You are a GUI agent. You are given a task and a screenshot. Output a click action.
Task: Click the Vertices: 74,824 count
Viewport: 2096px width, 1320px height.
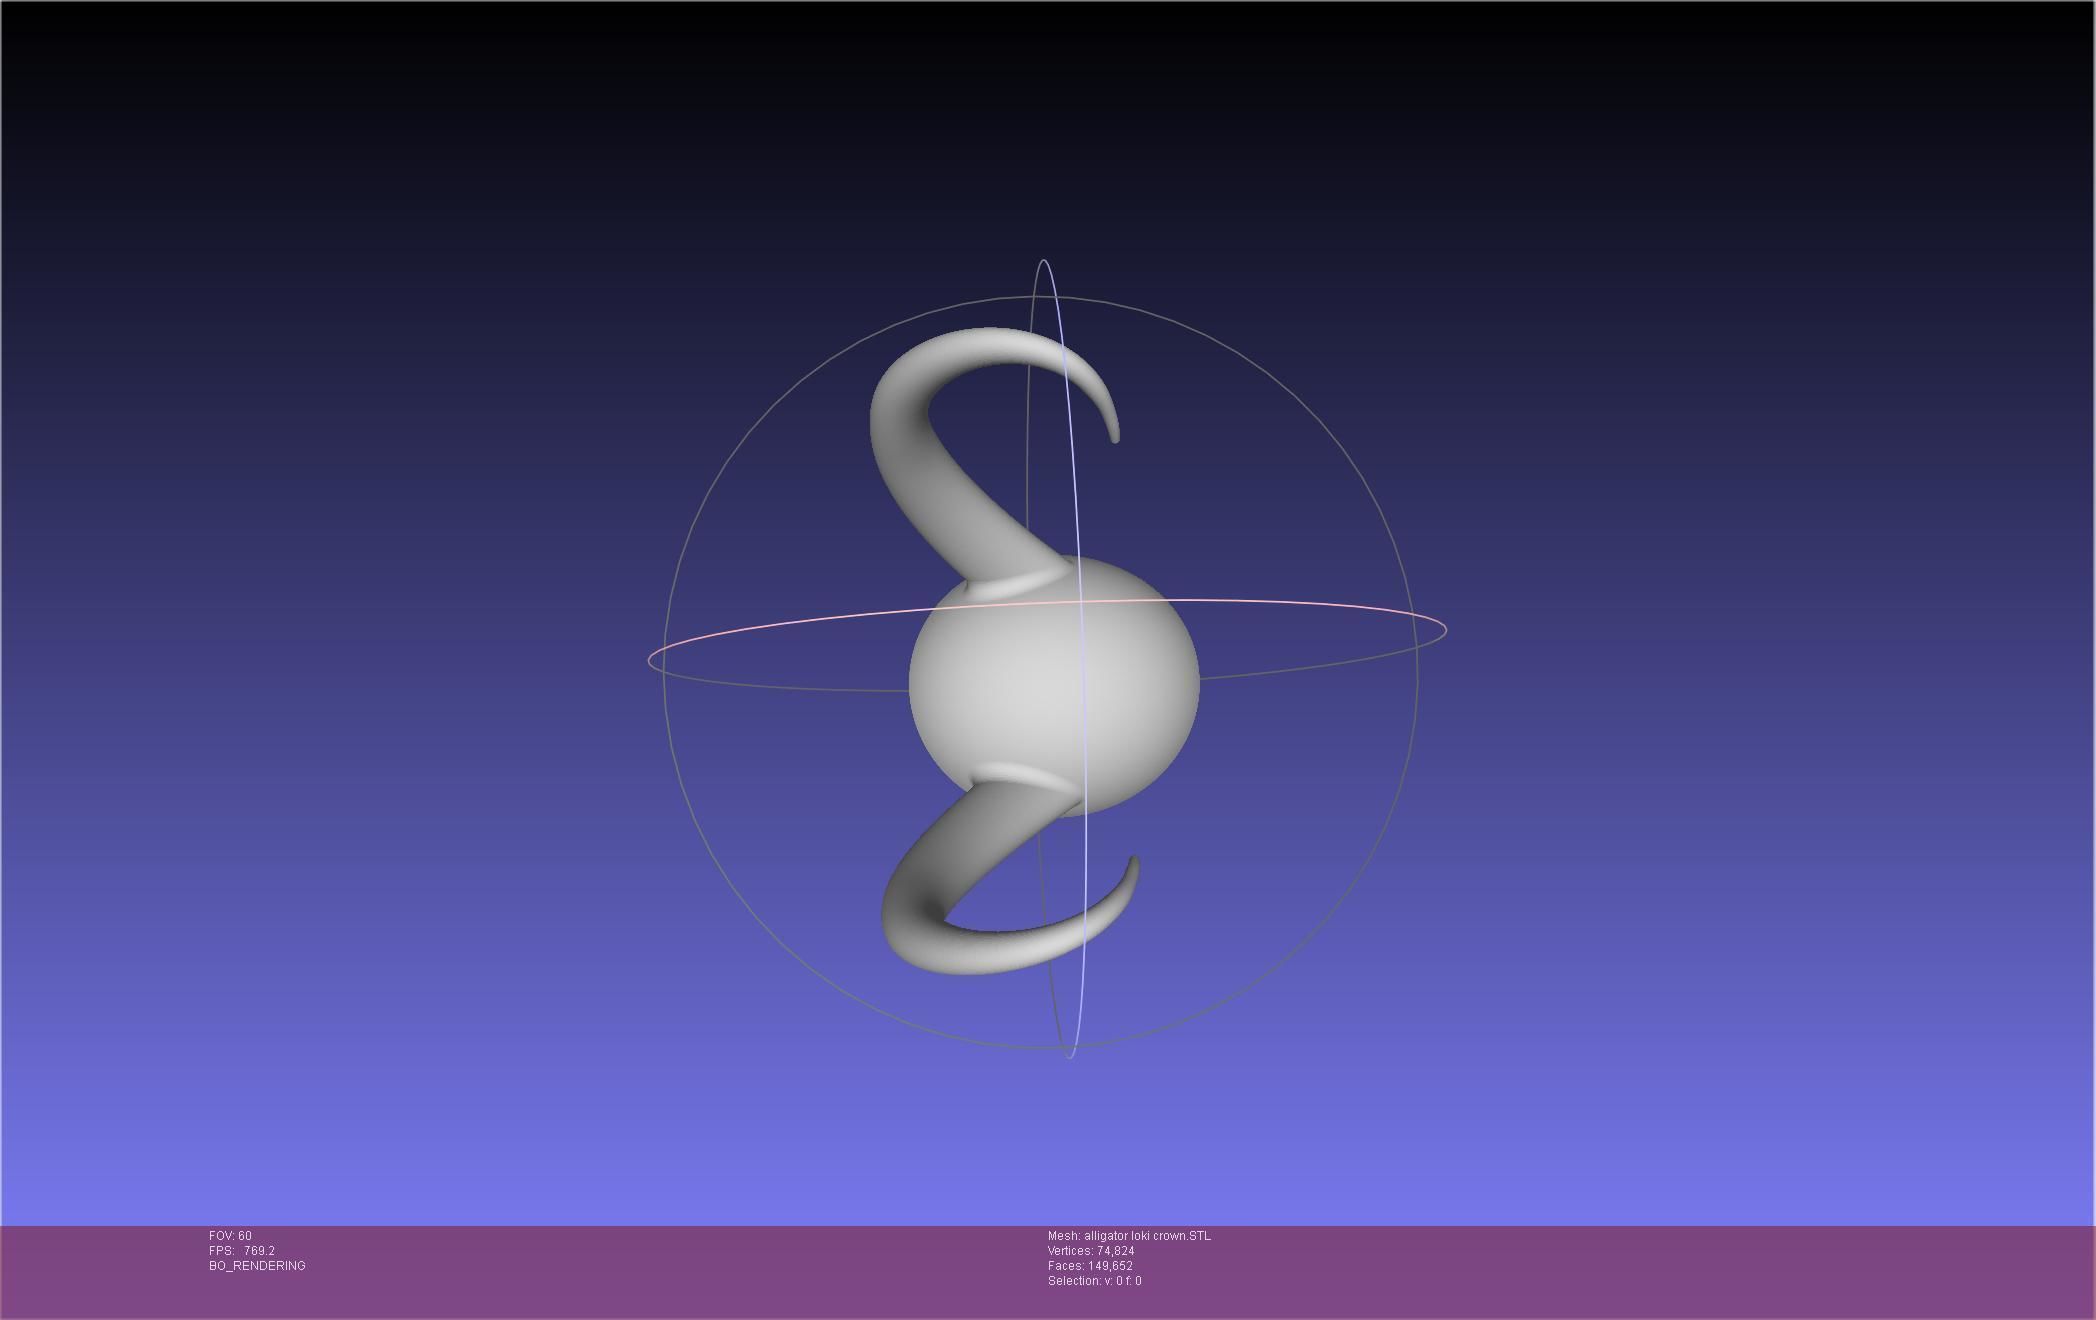pos(1090,1251)
